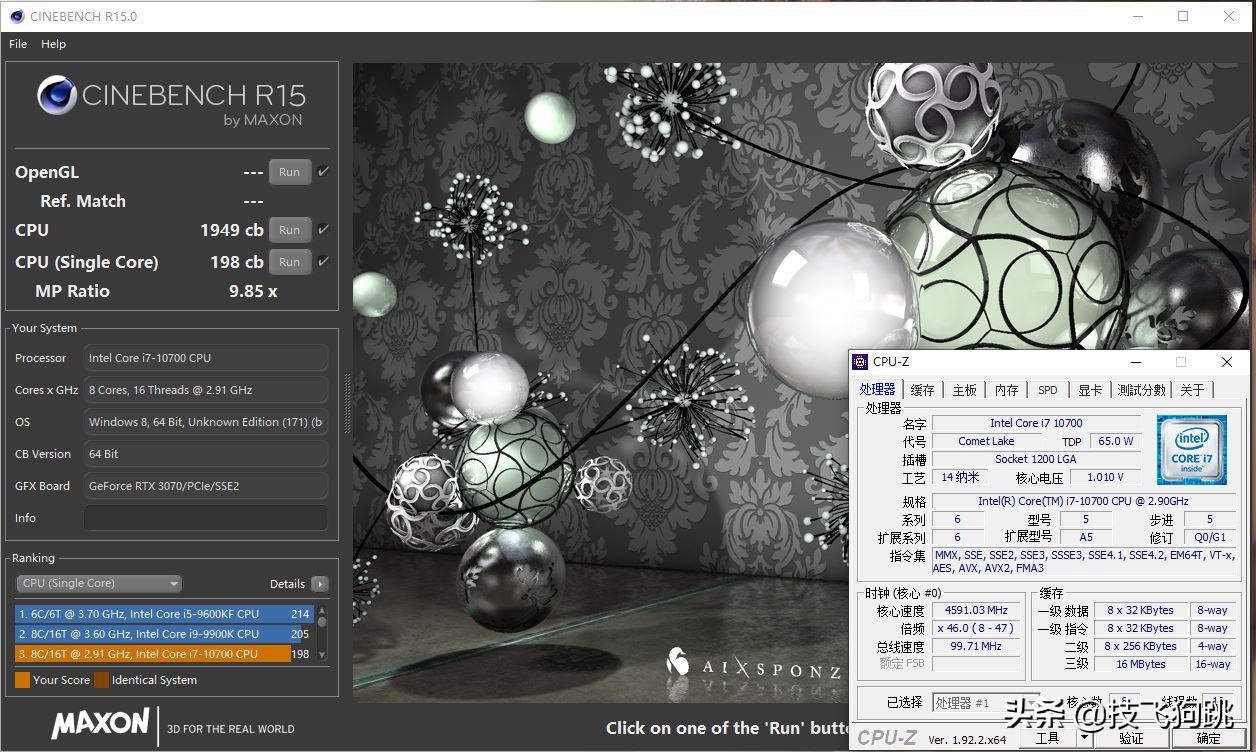The height and width of the screenshot is (752, 1256).
Task: Click the 修订 value Q0/G1
Action: (1209, 537)
